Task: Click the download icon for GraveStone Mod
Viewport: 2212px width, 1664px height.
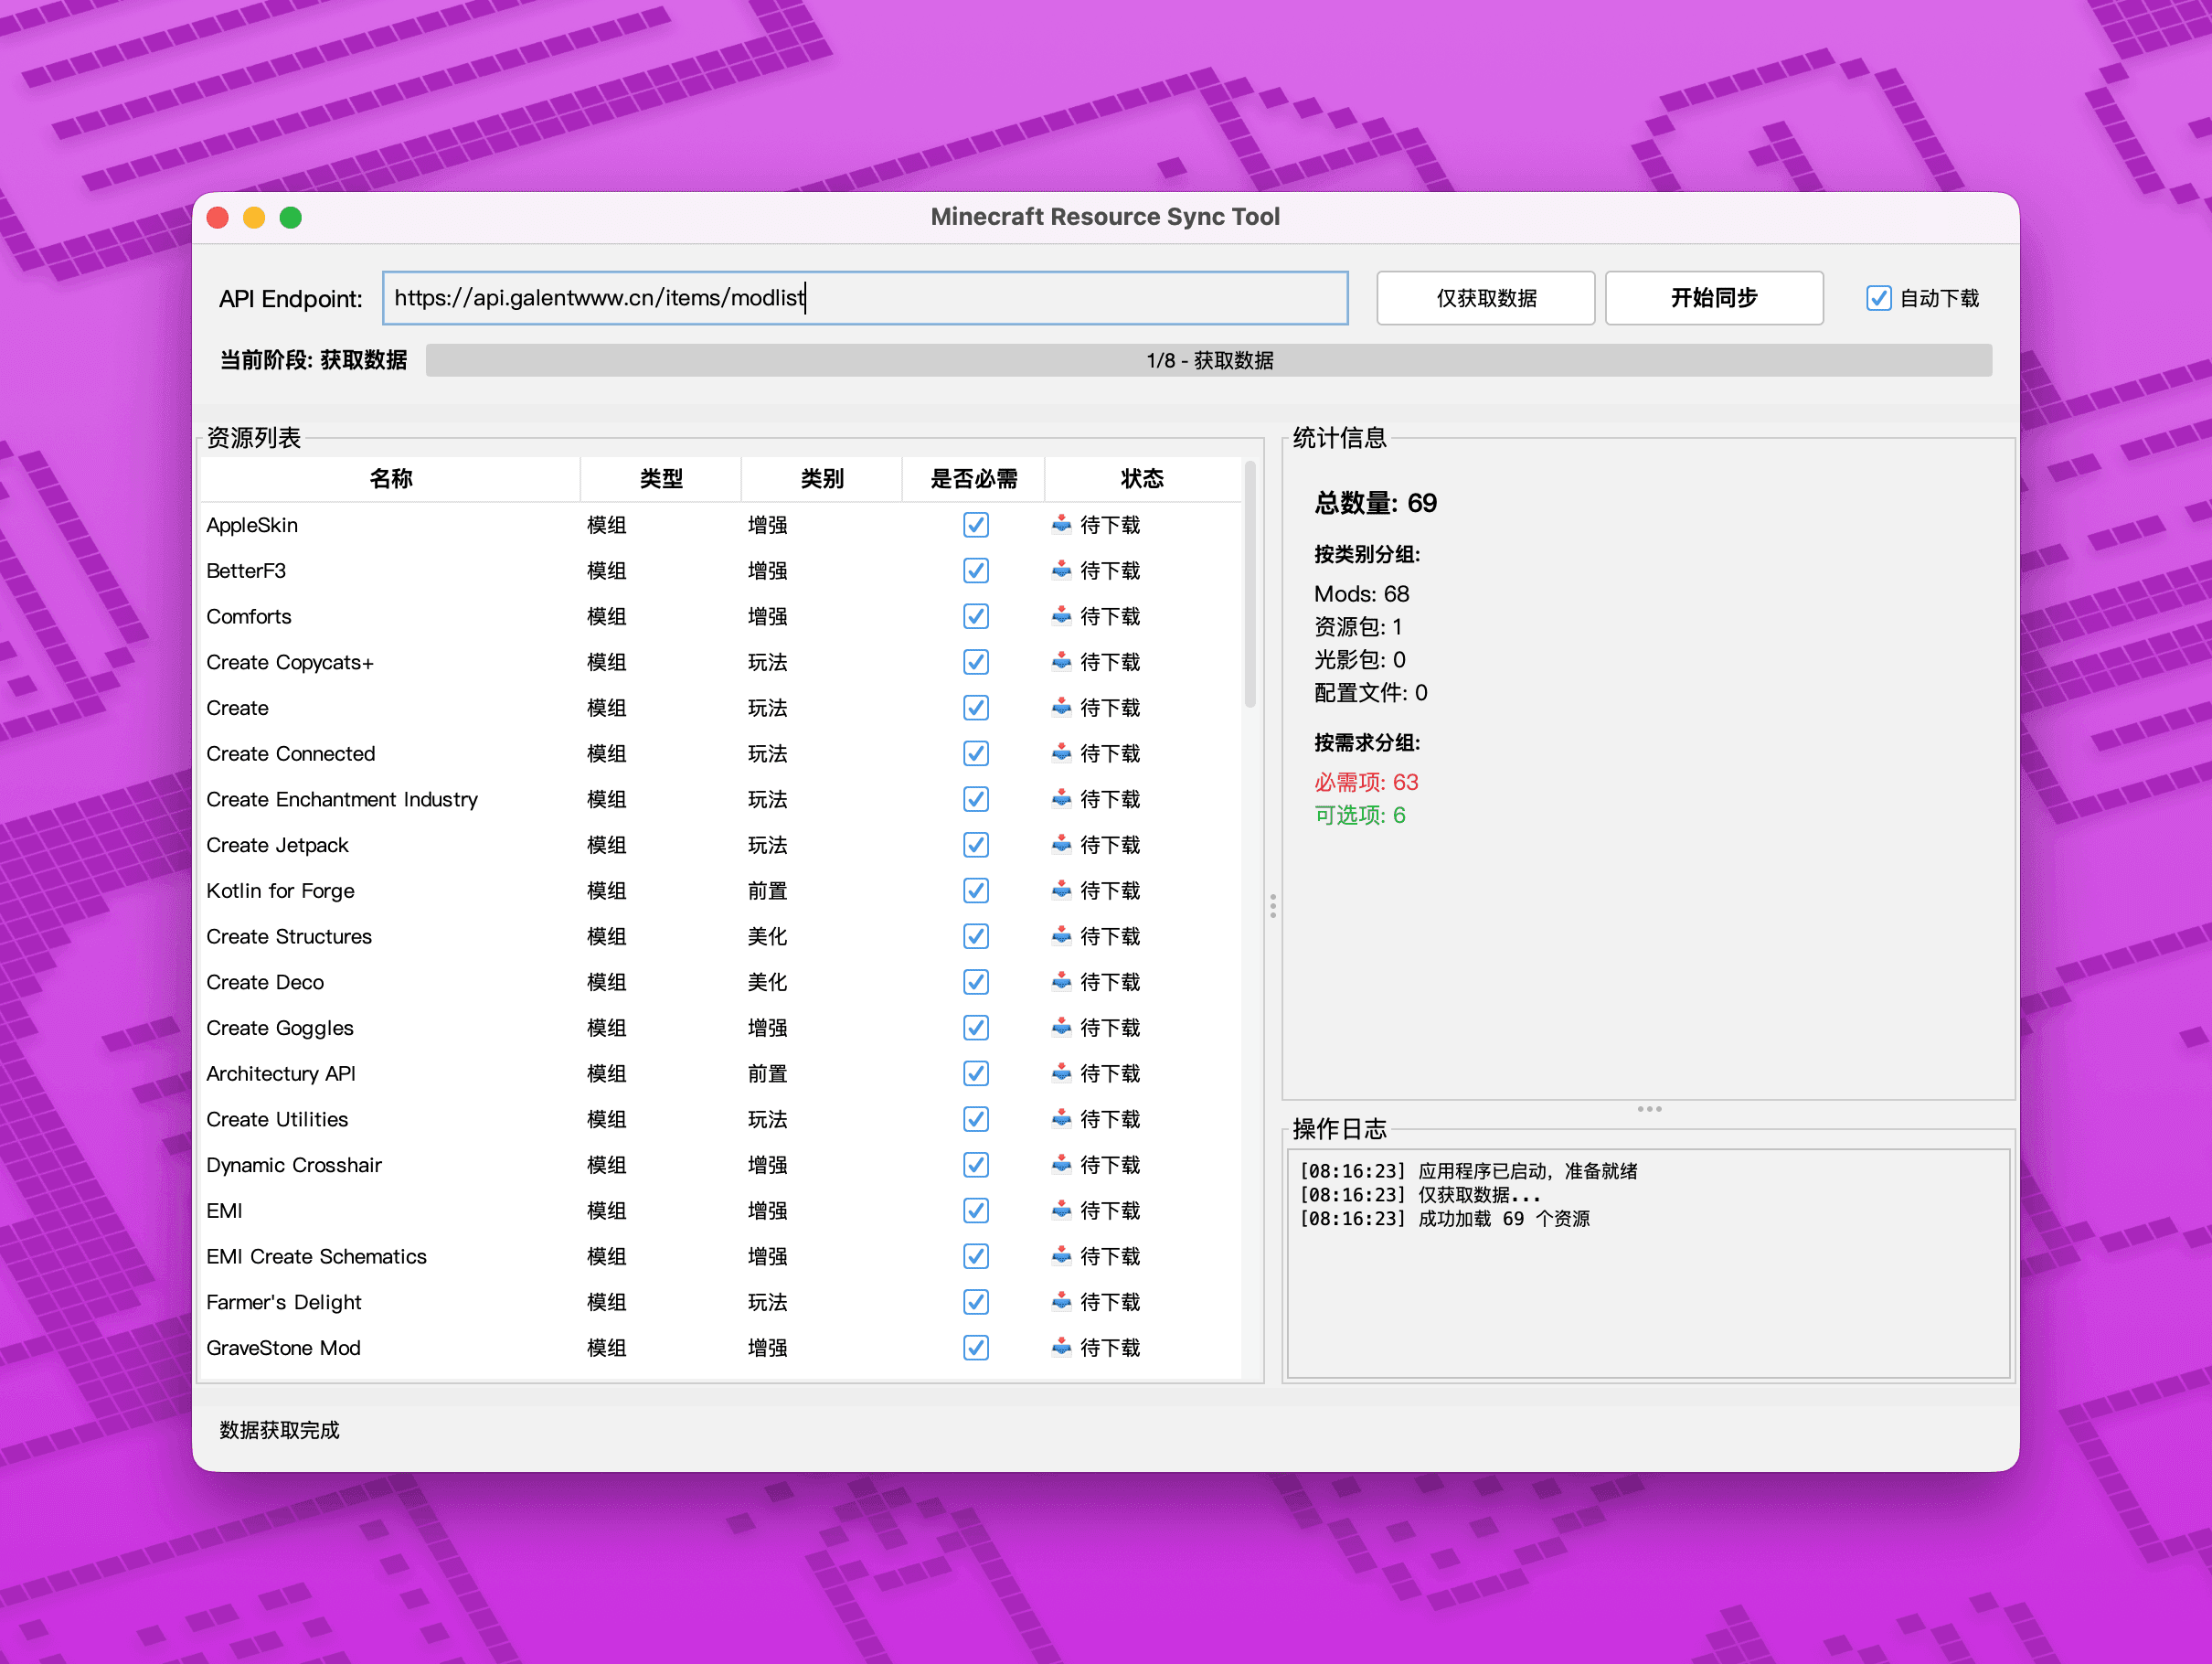Action: coord(1062,1347)
